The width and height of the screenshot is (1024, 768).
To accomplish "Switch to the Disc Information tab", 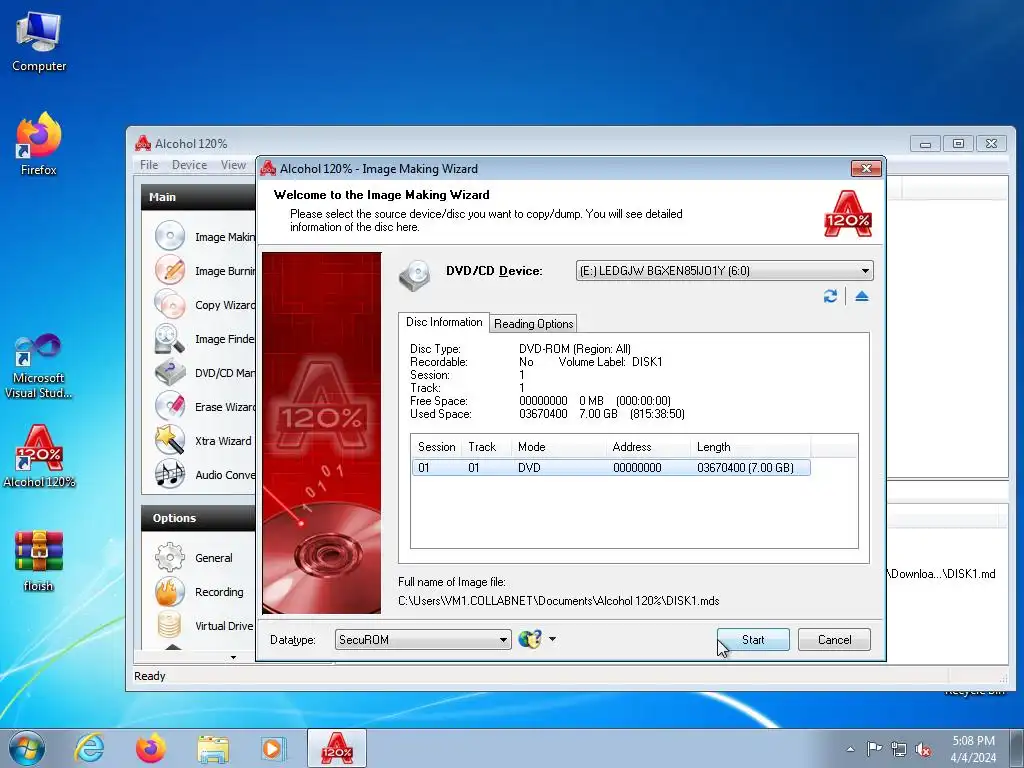I will (443, 322).
